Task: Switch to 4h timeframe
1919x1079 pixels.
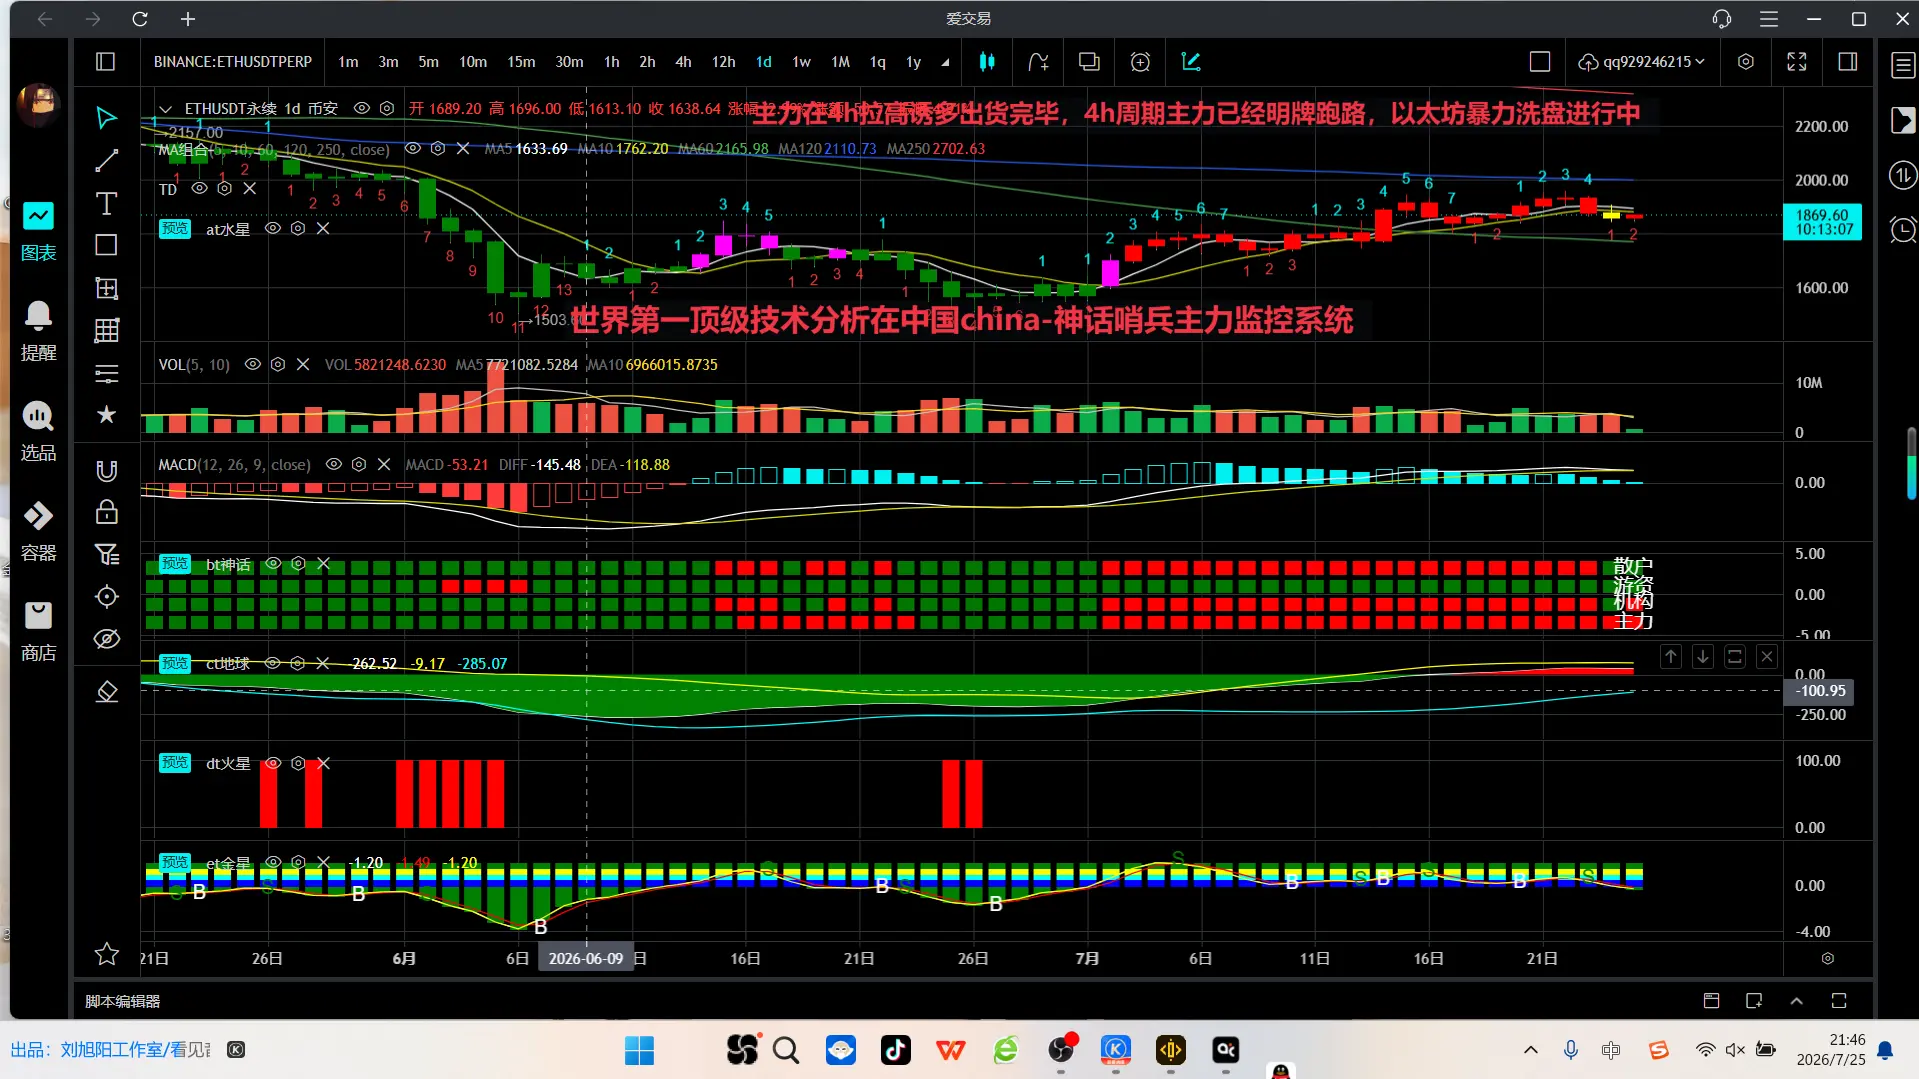Action: [x=683, y=62]
